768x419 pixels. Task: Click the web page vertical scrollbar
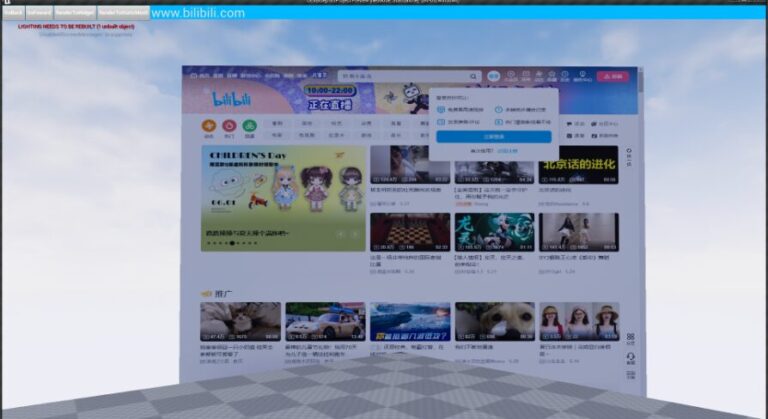[x=641, y=82]
